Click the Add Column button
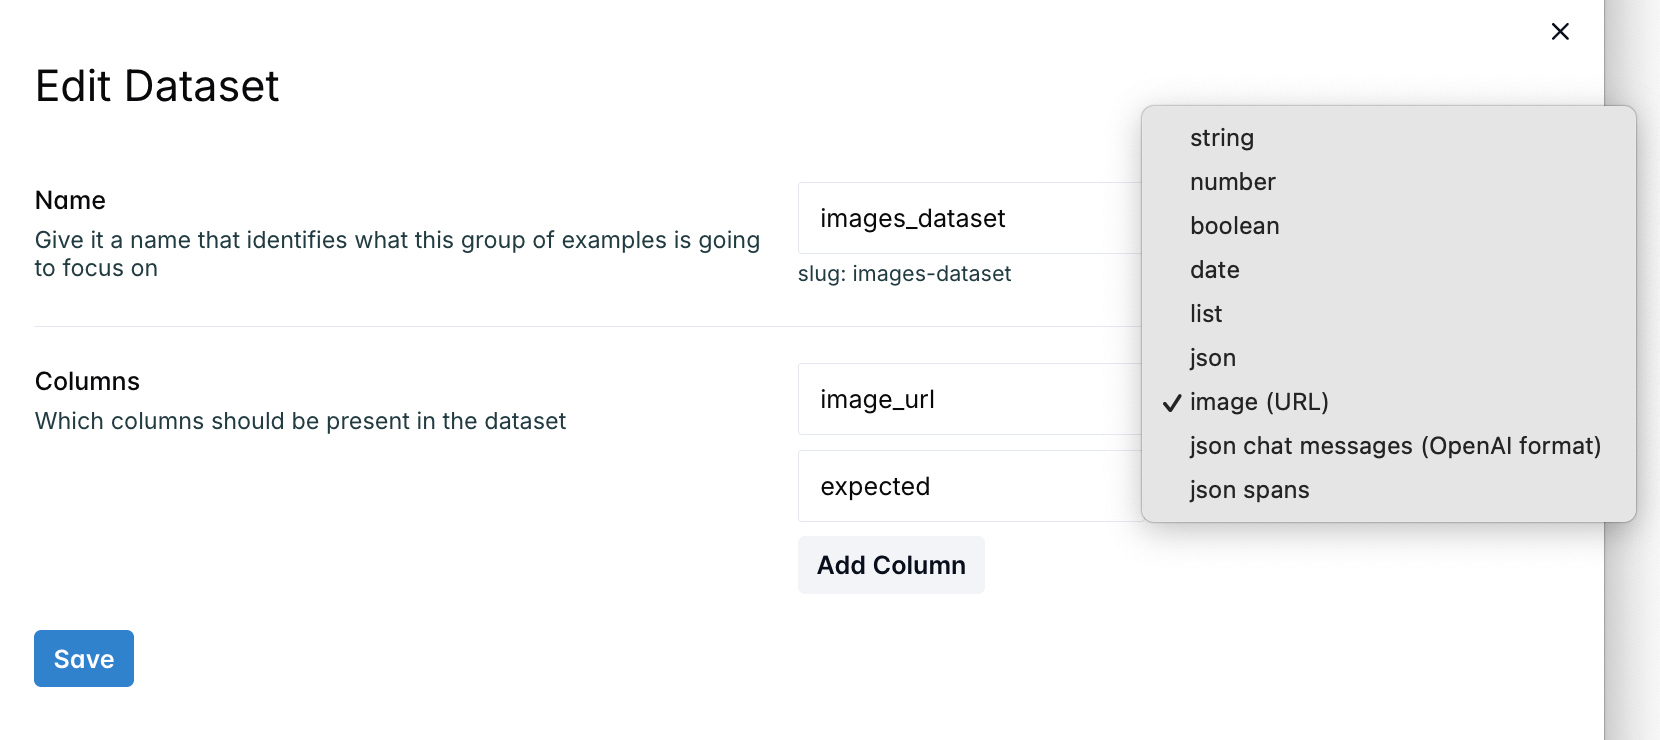1660x740 pixels. tap(891, 565)
